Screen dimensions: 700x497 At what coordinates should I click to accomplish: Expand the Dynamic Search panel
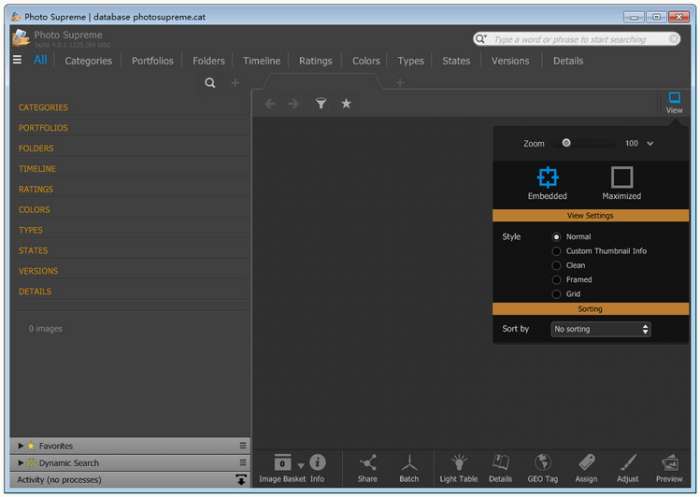click(21, 463)
